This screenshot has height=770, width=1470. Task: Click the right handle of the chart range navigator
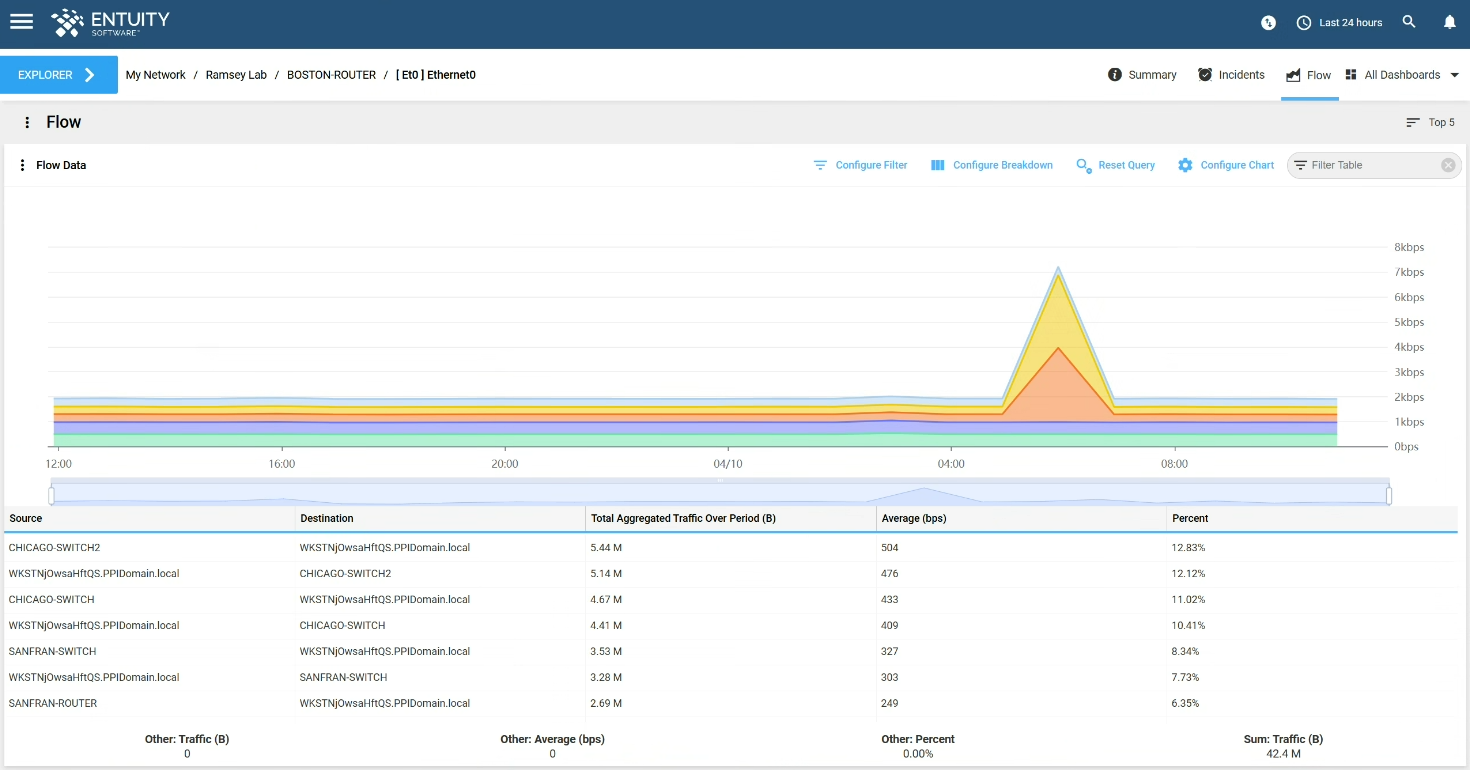coord(1388,495)
